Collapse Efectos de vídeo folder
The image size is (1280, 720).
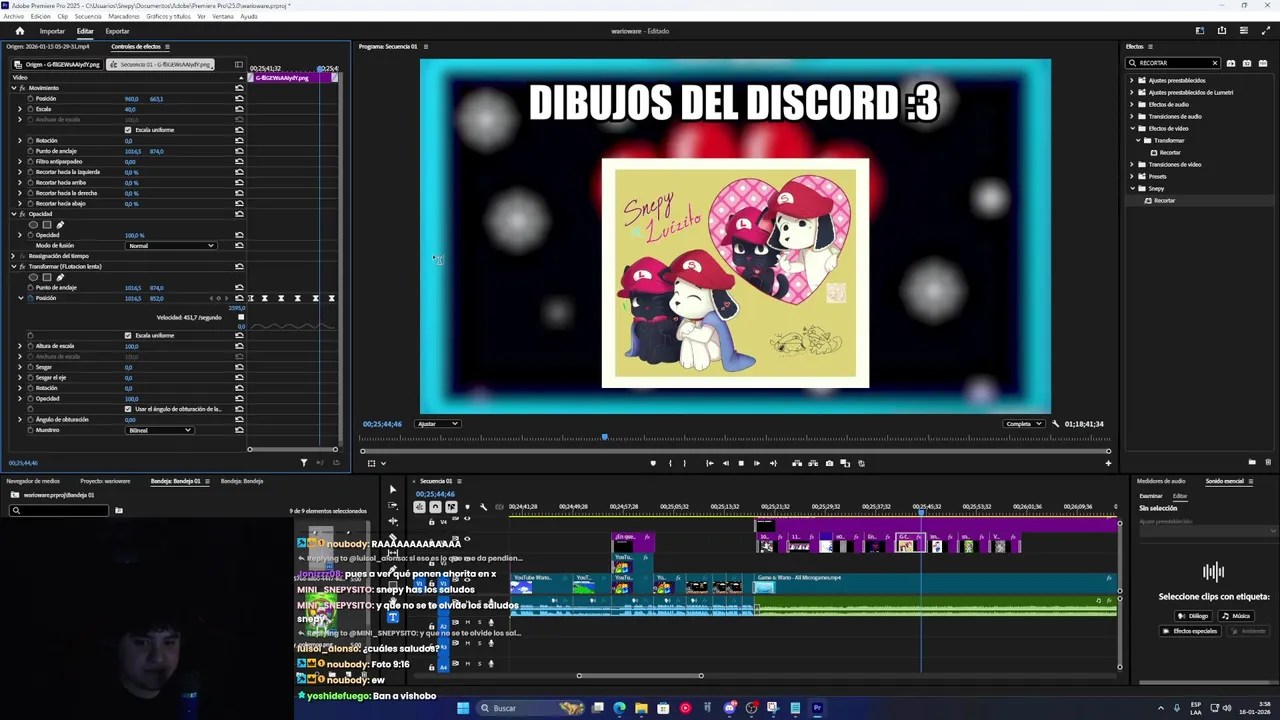coord(1132,128)
